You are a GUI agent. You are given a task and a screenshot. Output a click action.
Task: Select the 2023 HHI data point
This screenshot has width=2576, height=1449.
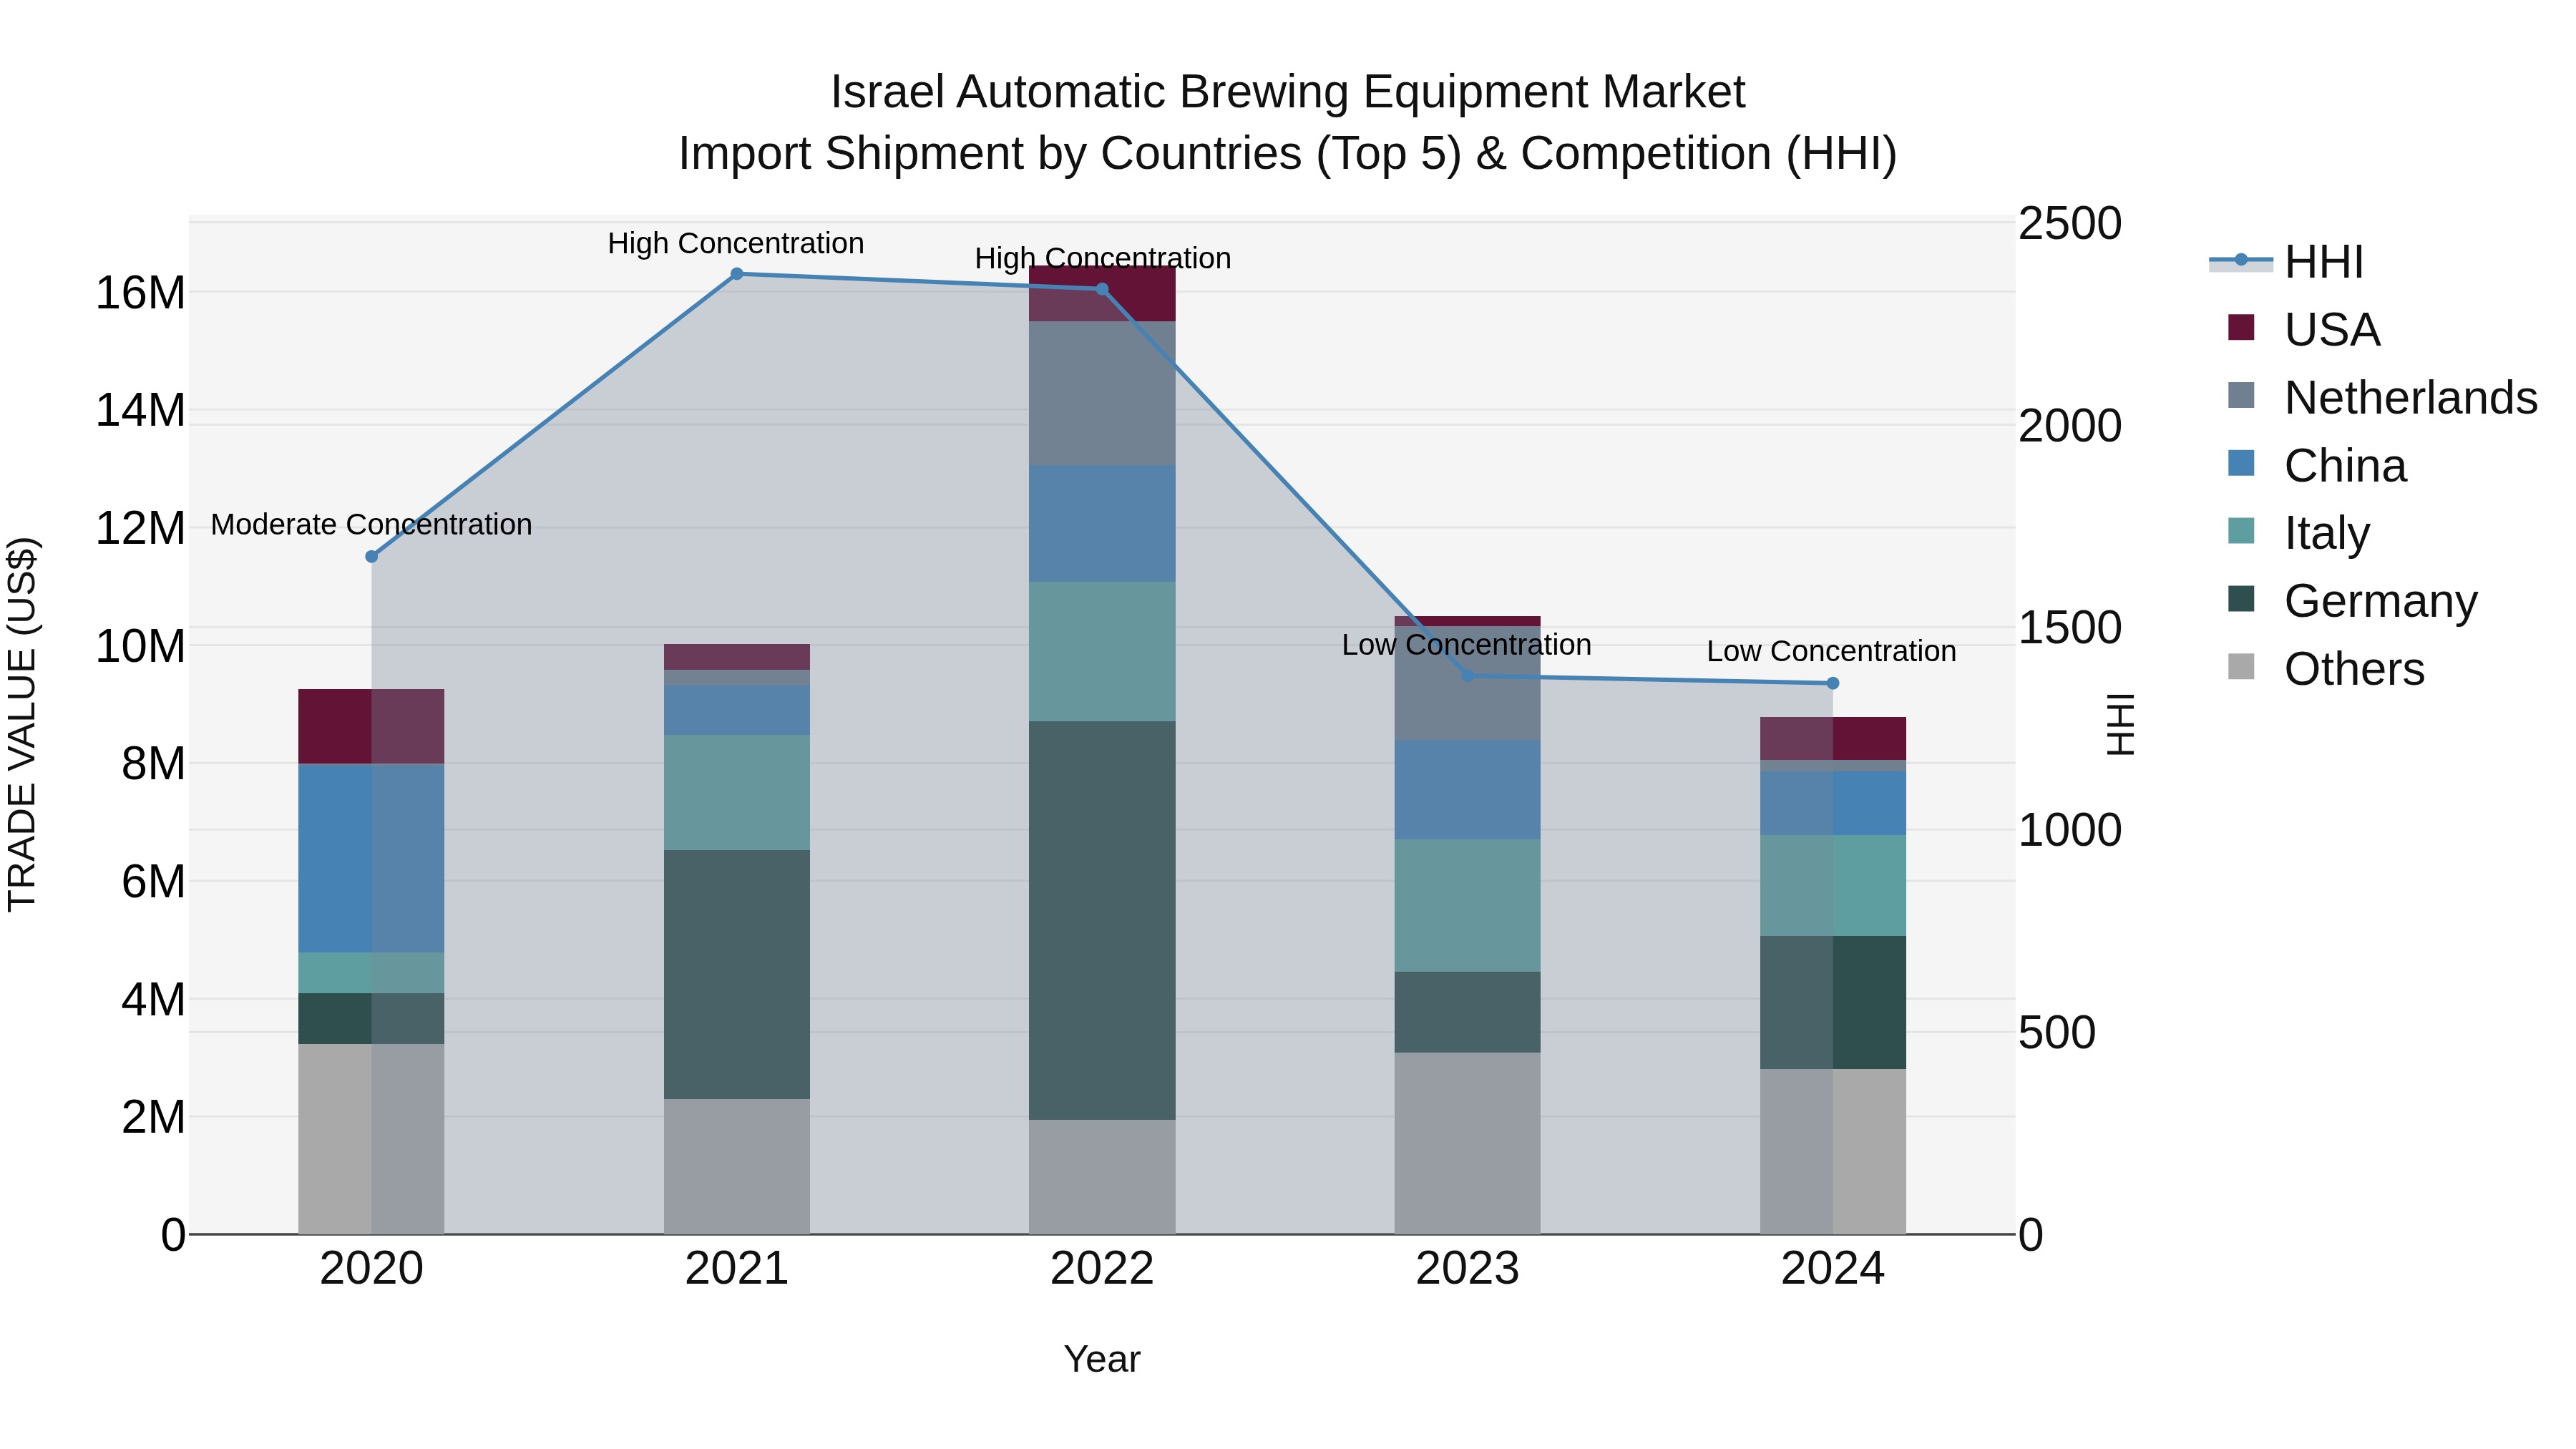[x=1468, y=675]
